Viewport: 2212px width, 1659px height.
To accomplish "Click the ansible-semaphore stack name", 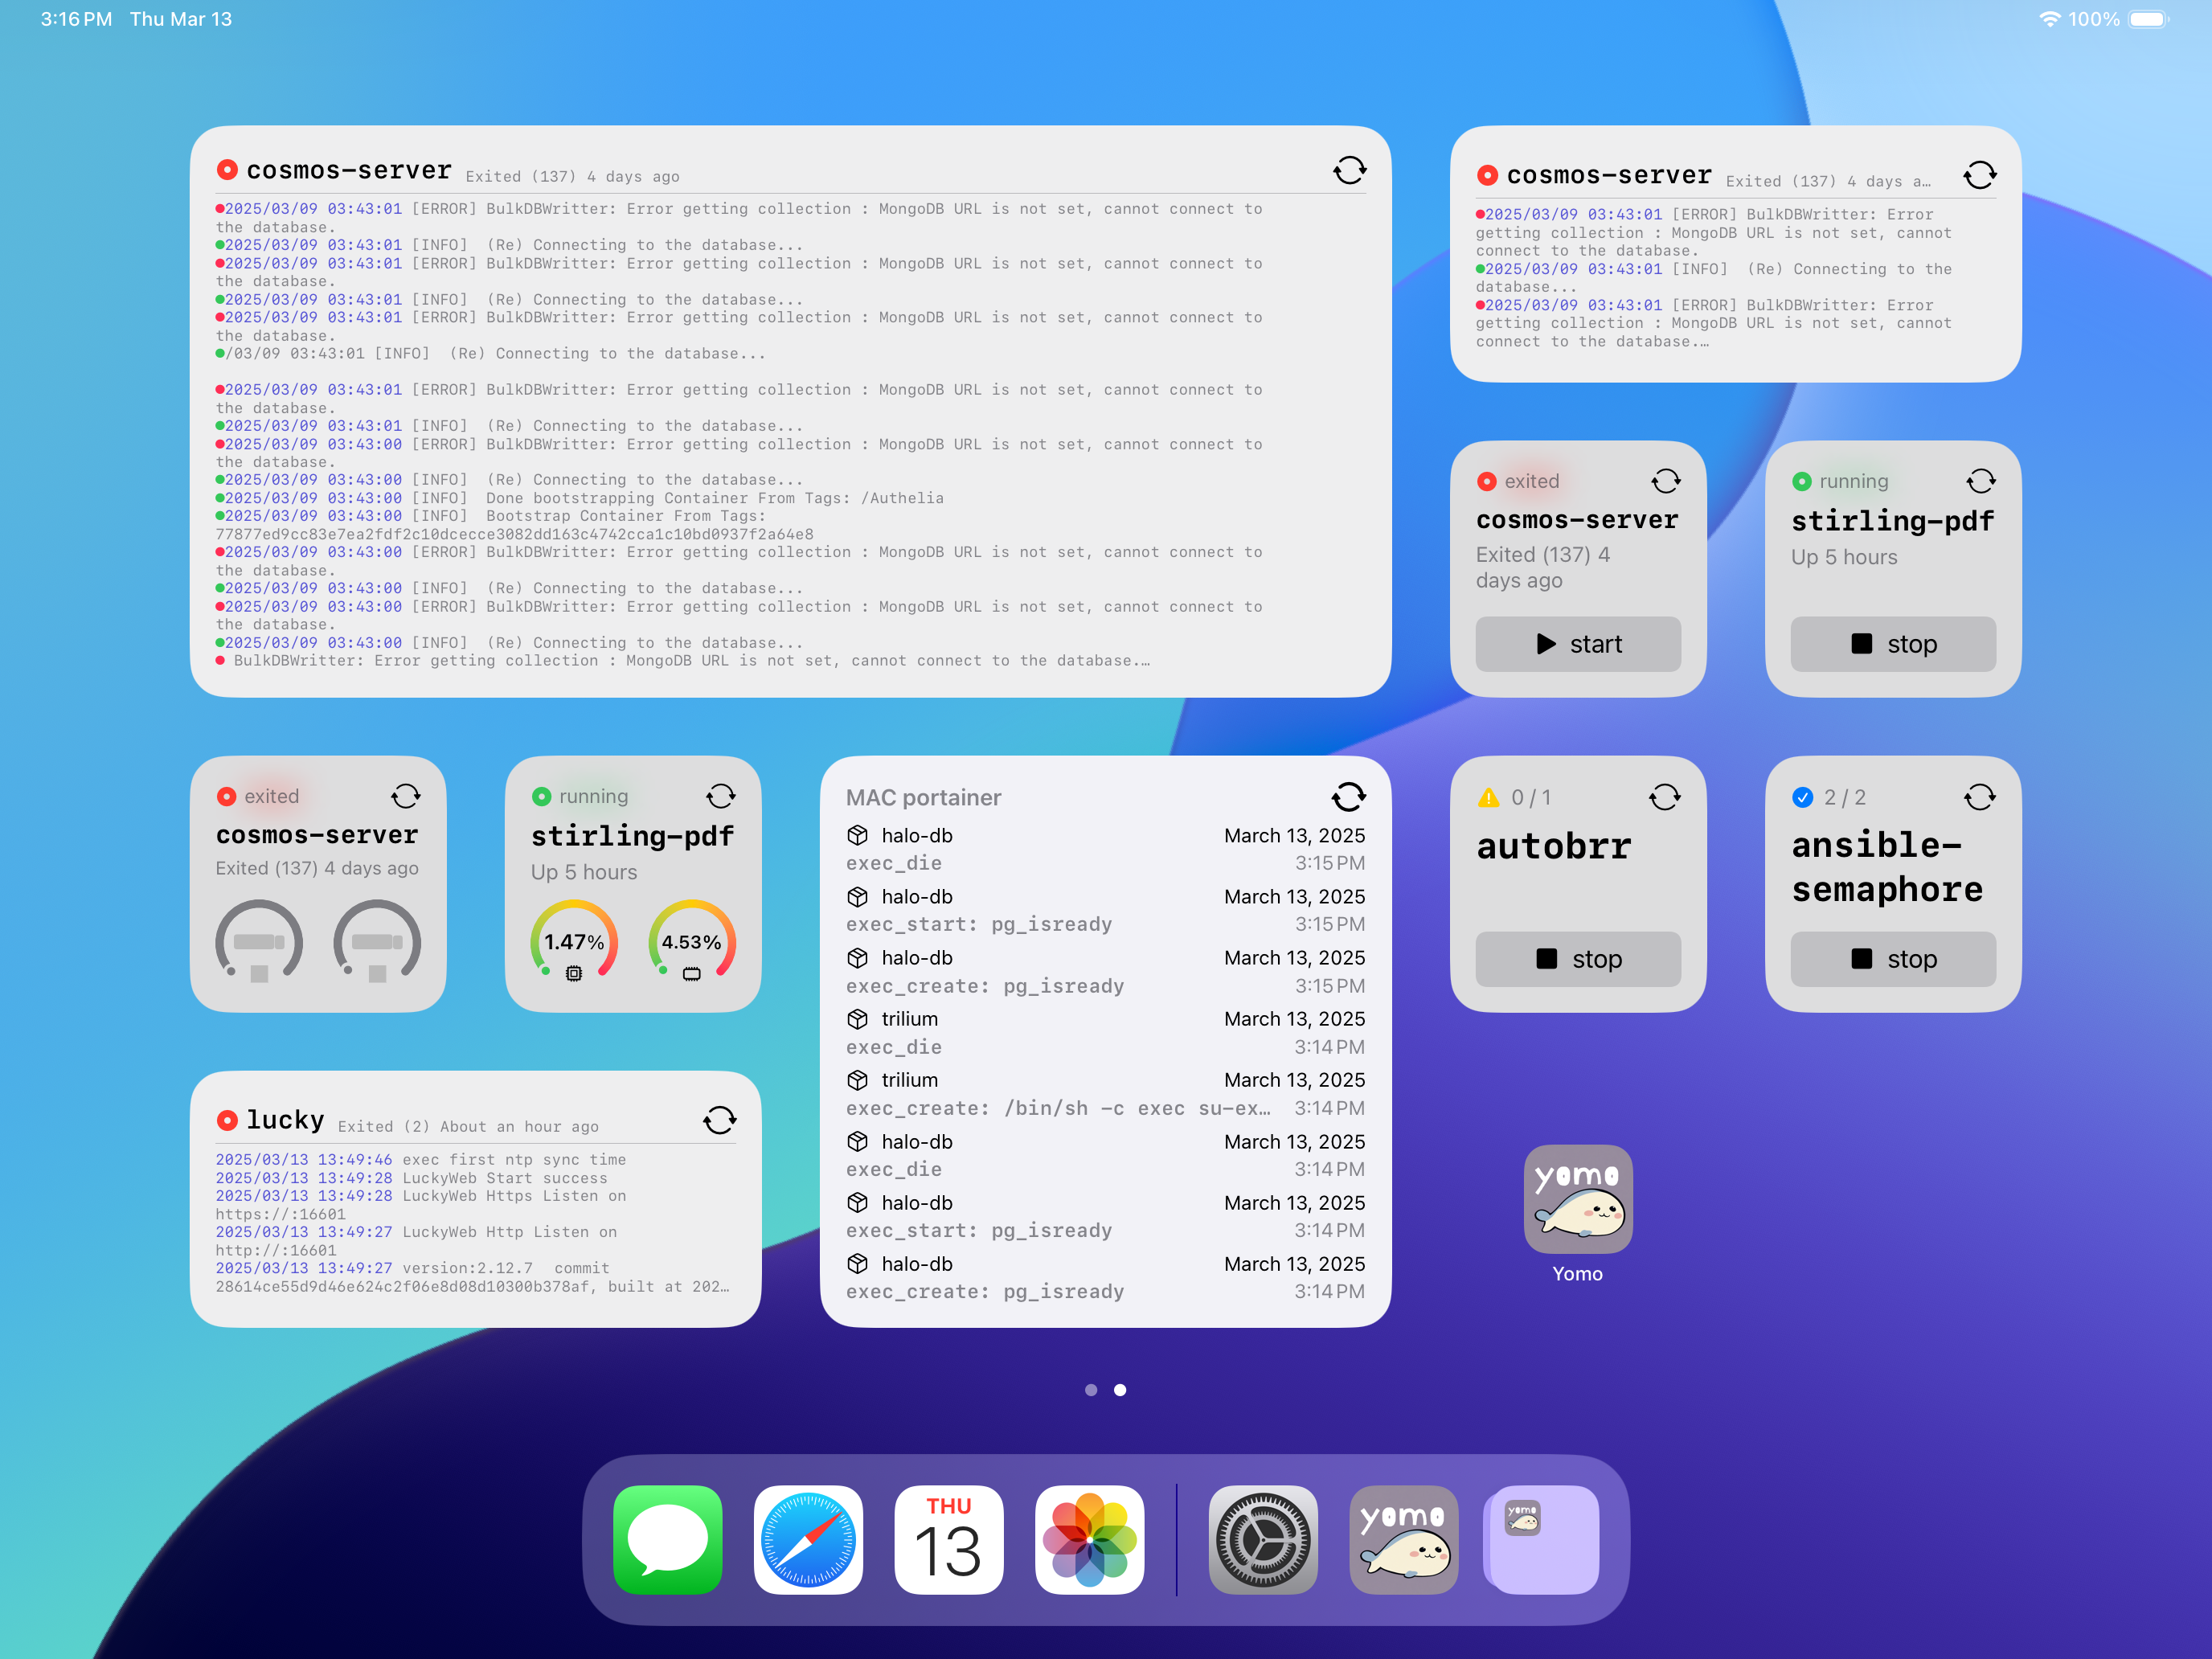I will click(x=1886, y=867).
